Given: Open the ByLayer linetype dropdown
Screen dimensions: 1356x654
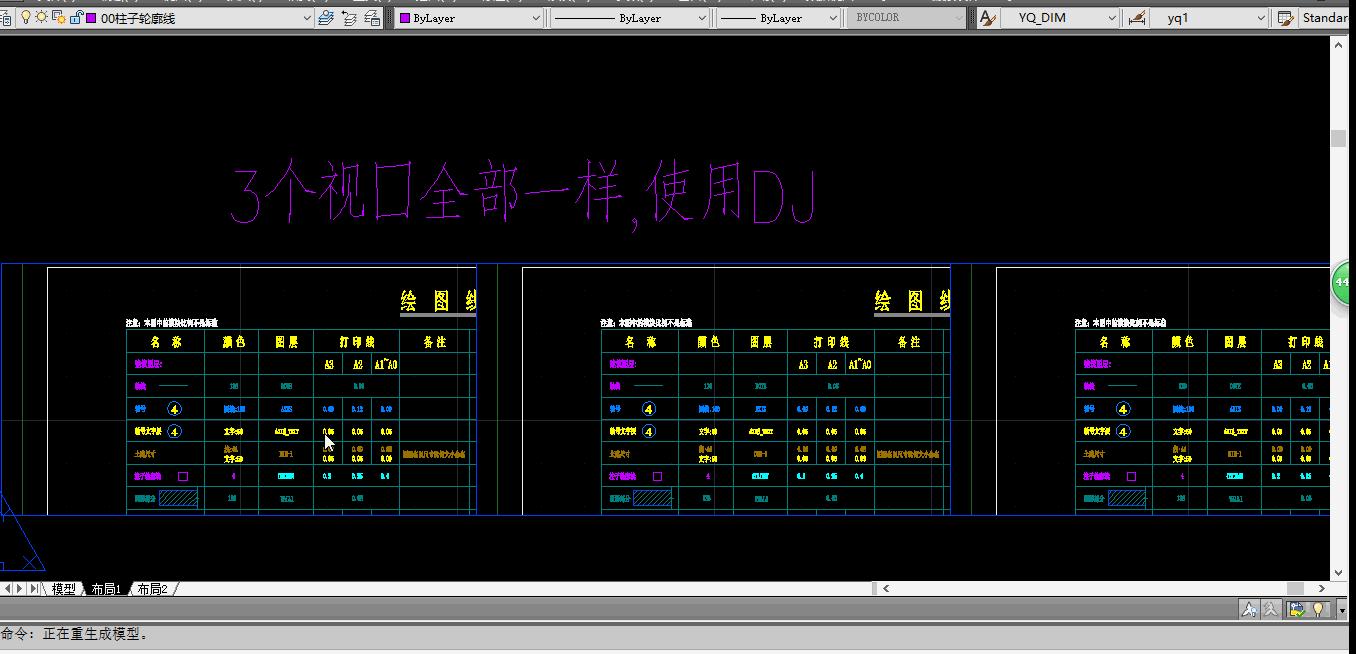Looking at the screenshot, I should [x=629, y=18].
